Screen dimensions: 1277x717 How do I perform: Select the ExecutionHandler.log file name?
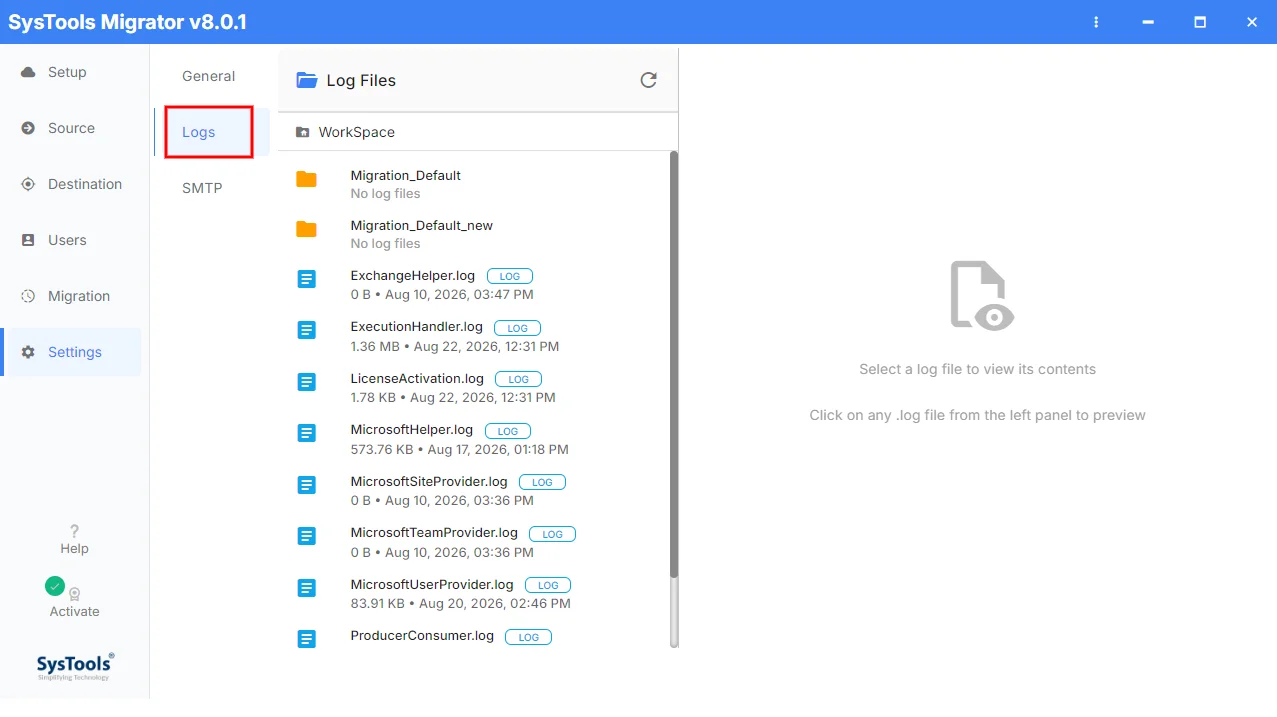click(416, 326)
